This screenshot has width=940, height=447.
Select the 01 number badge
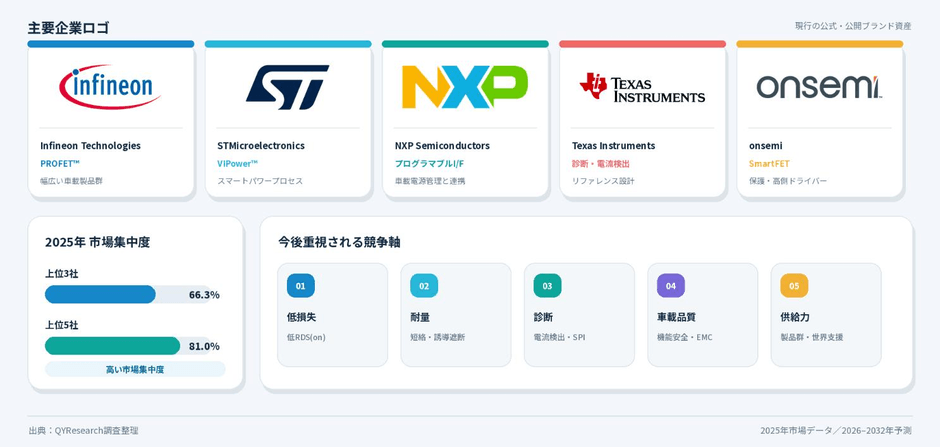point(300,286)
